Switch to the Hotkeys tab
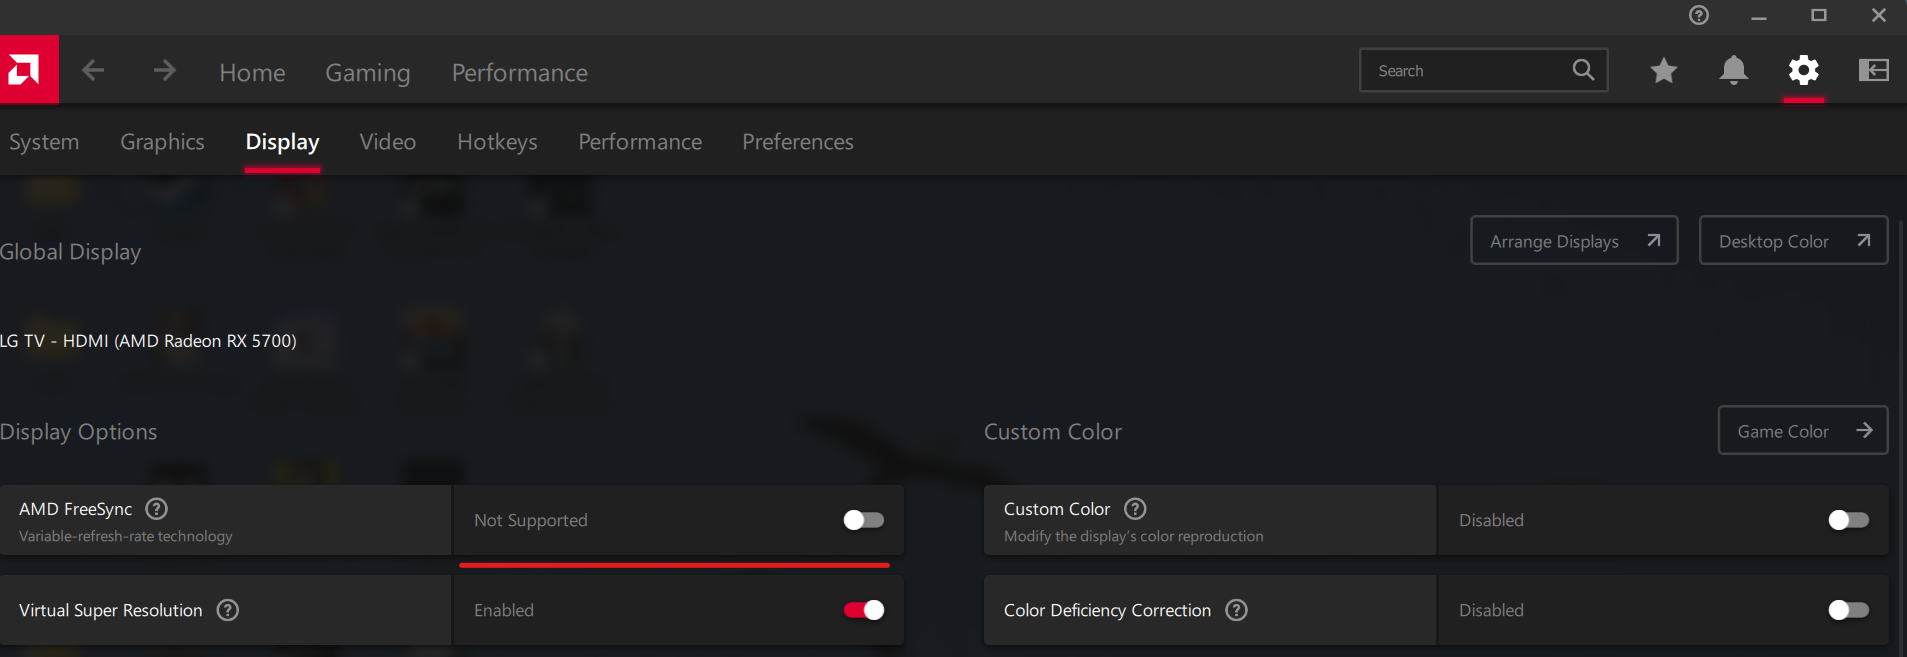Viewport: 1907px width, 657px height. coord(497,142)
